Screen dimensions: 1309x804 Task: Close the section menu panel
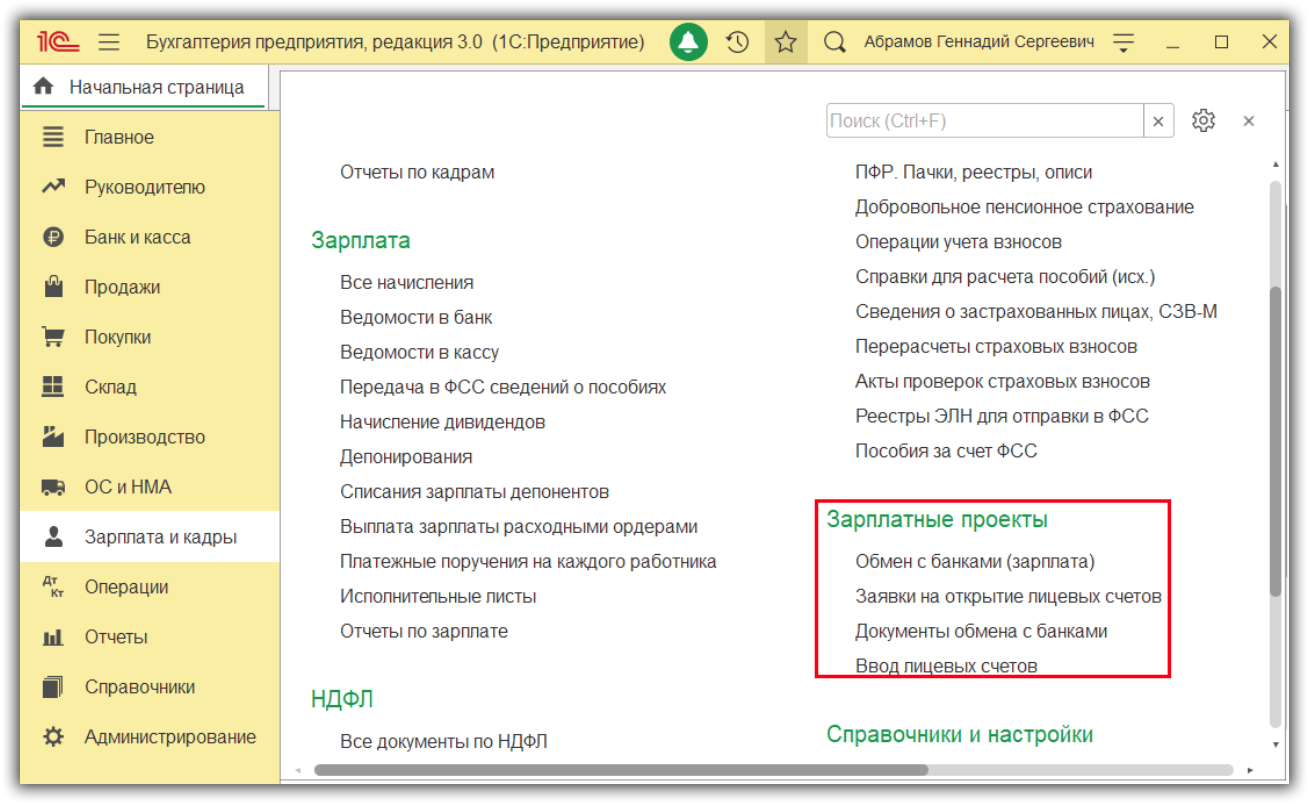point(1248,121)
